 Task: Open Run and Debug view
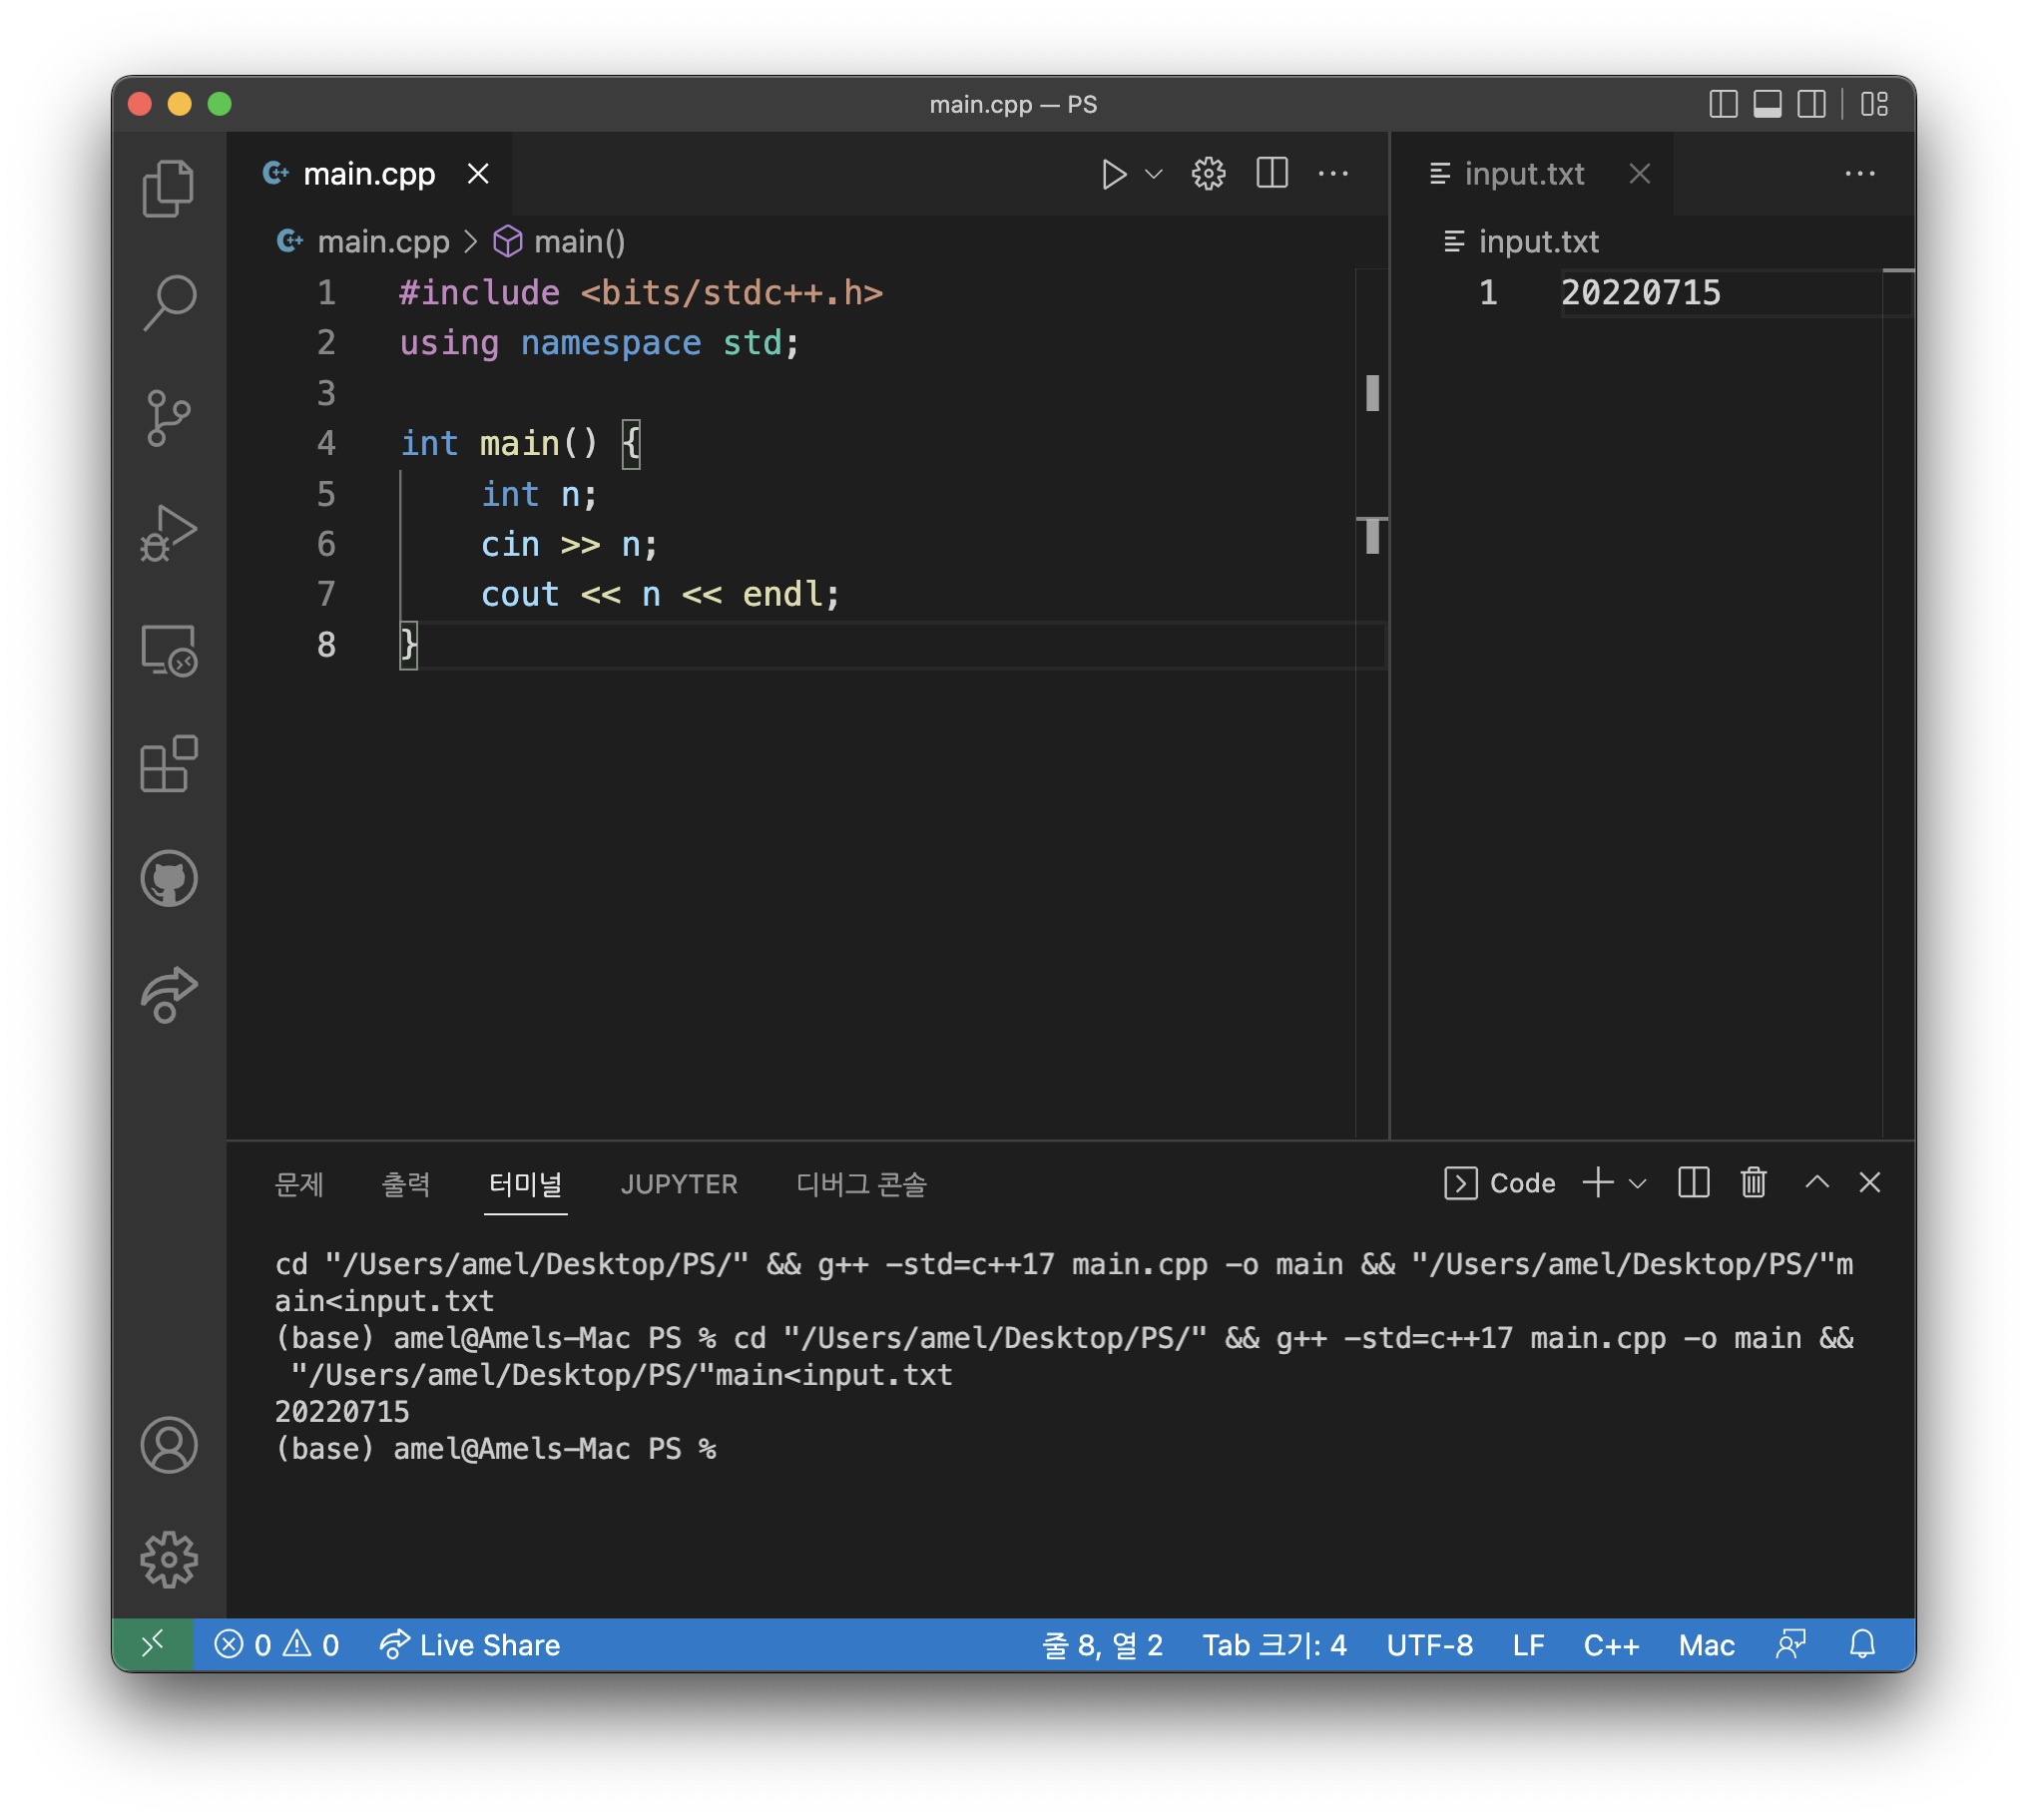click(x=168, y=533)
